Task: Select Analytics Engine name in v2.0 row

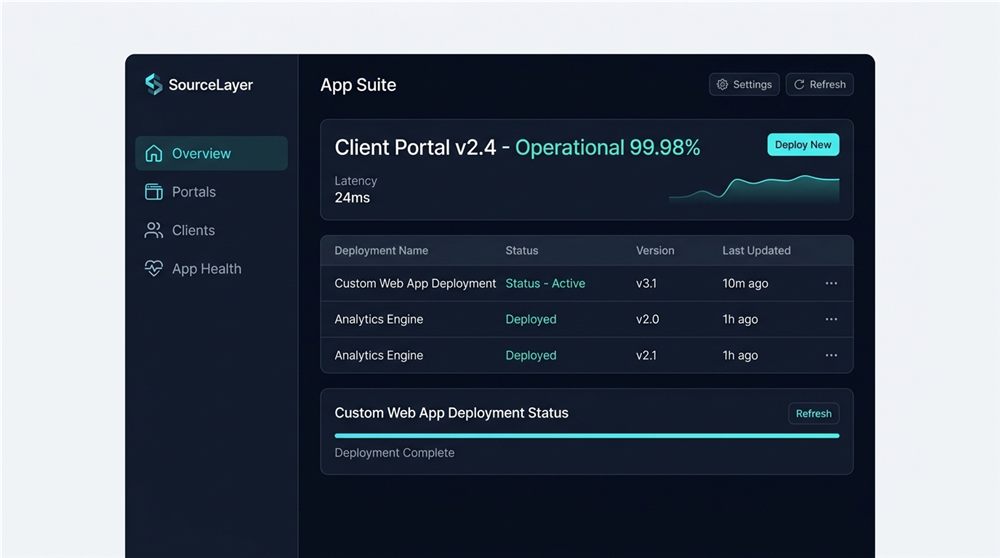Action: (379, 319)
